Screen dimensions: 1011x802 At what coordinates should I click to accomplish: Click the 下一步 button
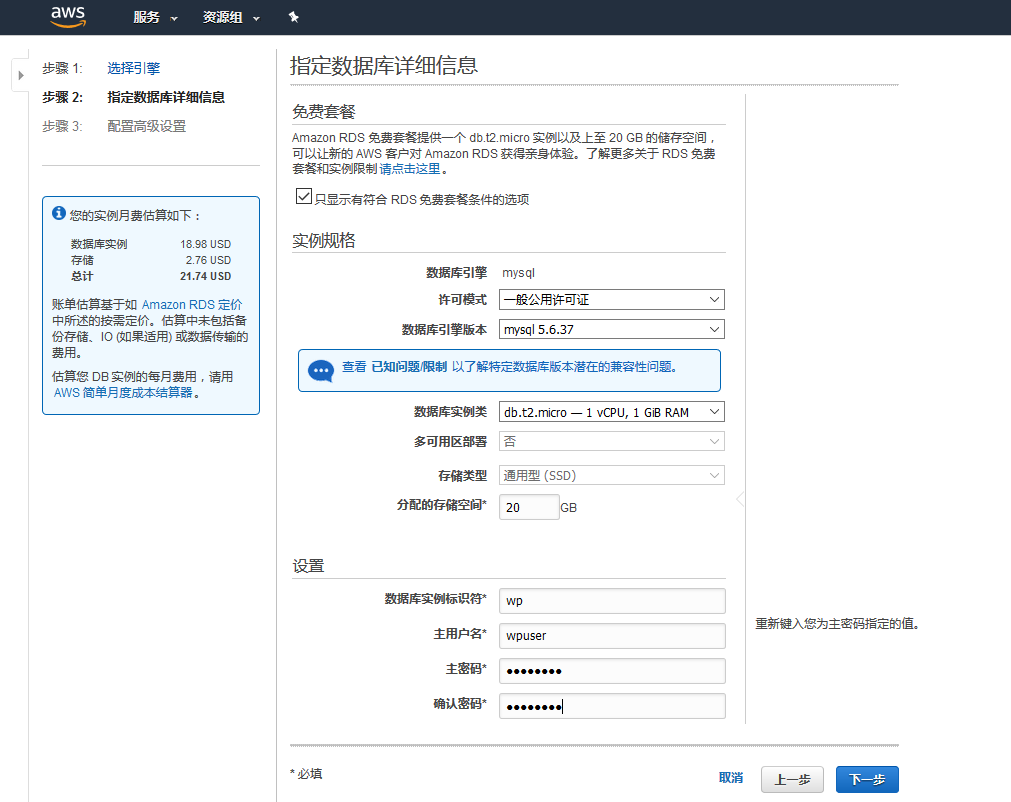[x=867, y=779]
